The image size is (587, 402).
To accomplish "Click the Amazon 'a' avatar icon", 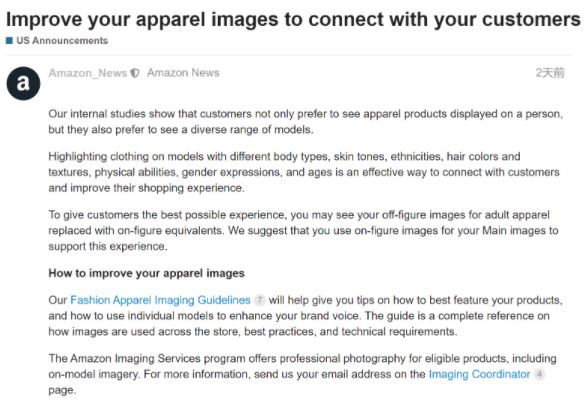I will pyautogui.click(x=23, y=83).
